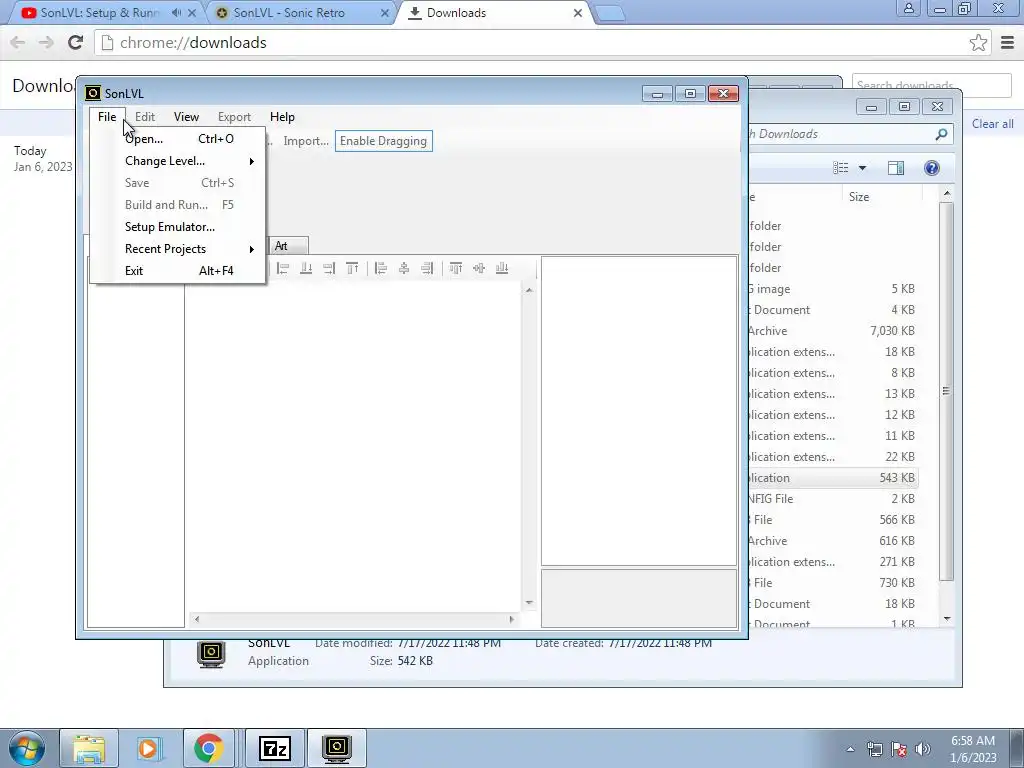Click the taskbar clock showing 6:58 AM
The height and width of the screenshot is (768, 1024).
(972, 749)
